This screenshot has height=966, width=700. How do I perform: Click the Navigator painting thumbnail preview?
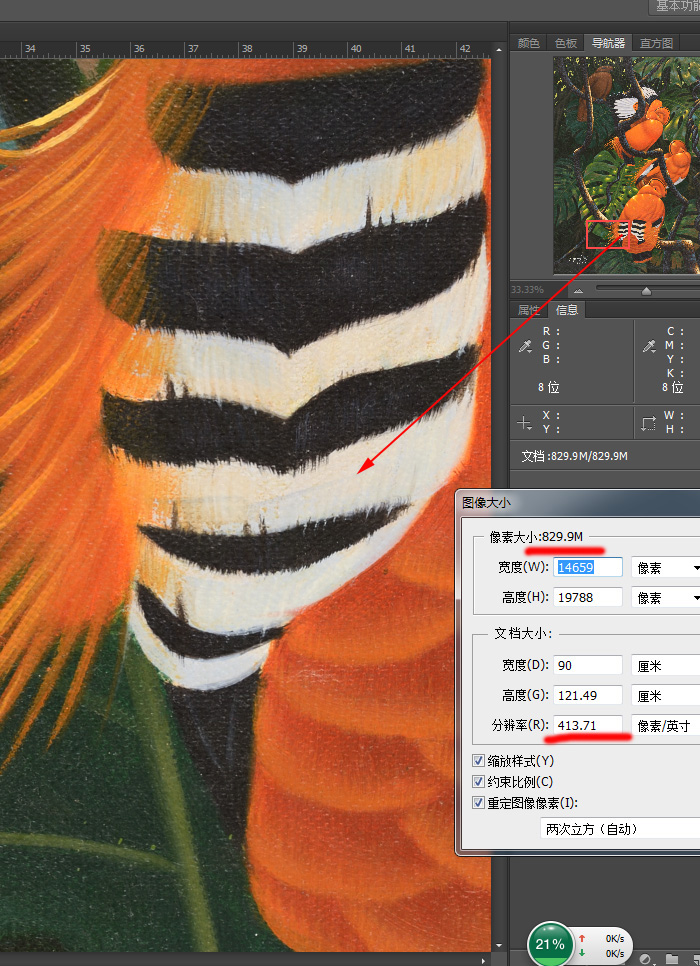(627, 165)
